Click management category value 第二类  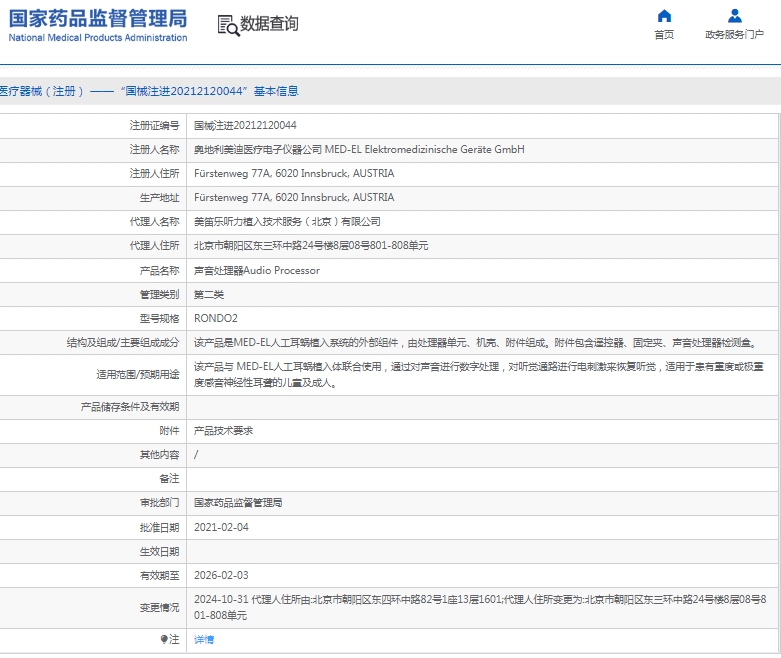click(x=209, y=294)
